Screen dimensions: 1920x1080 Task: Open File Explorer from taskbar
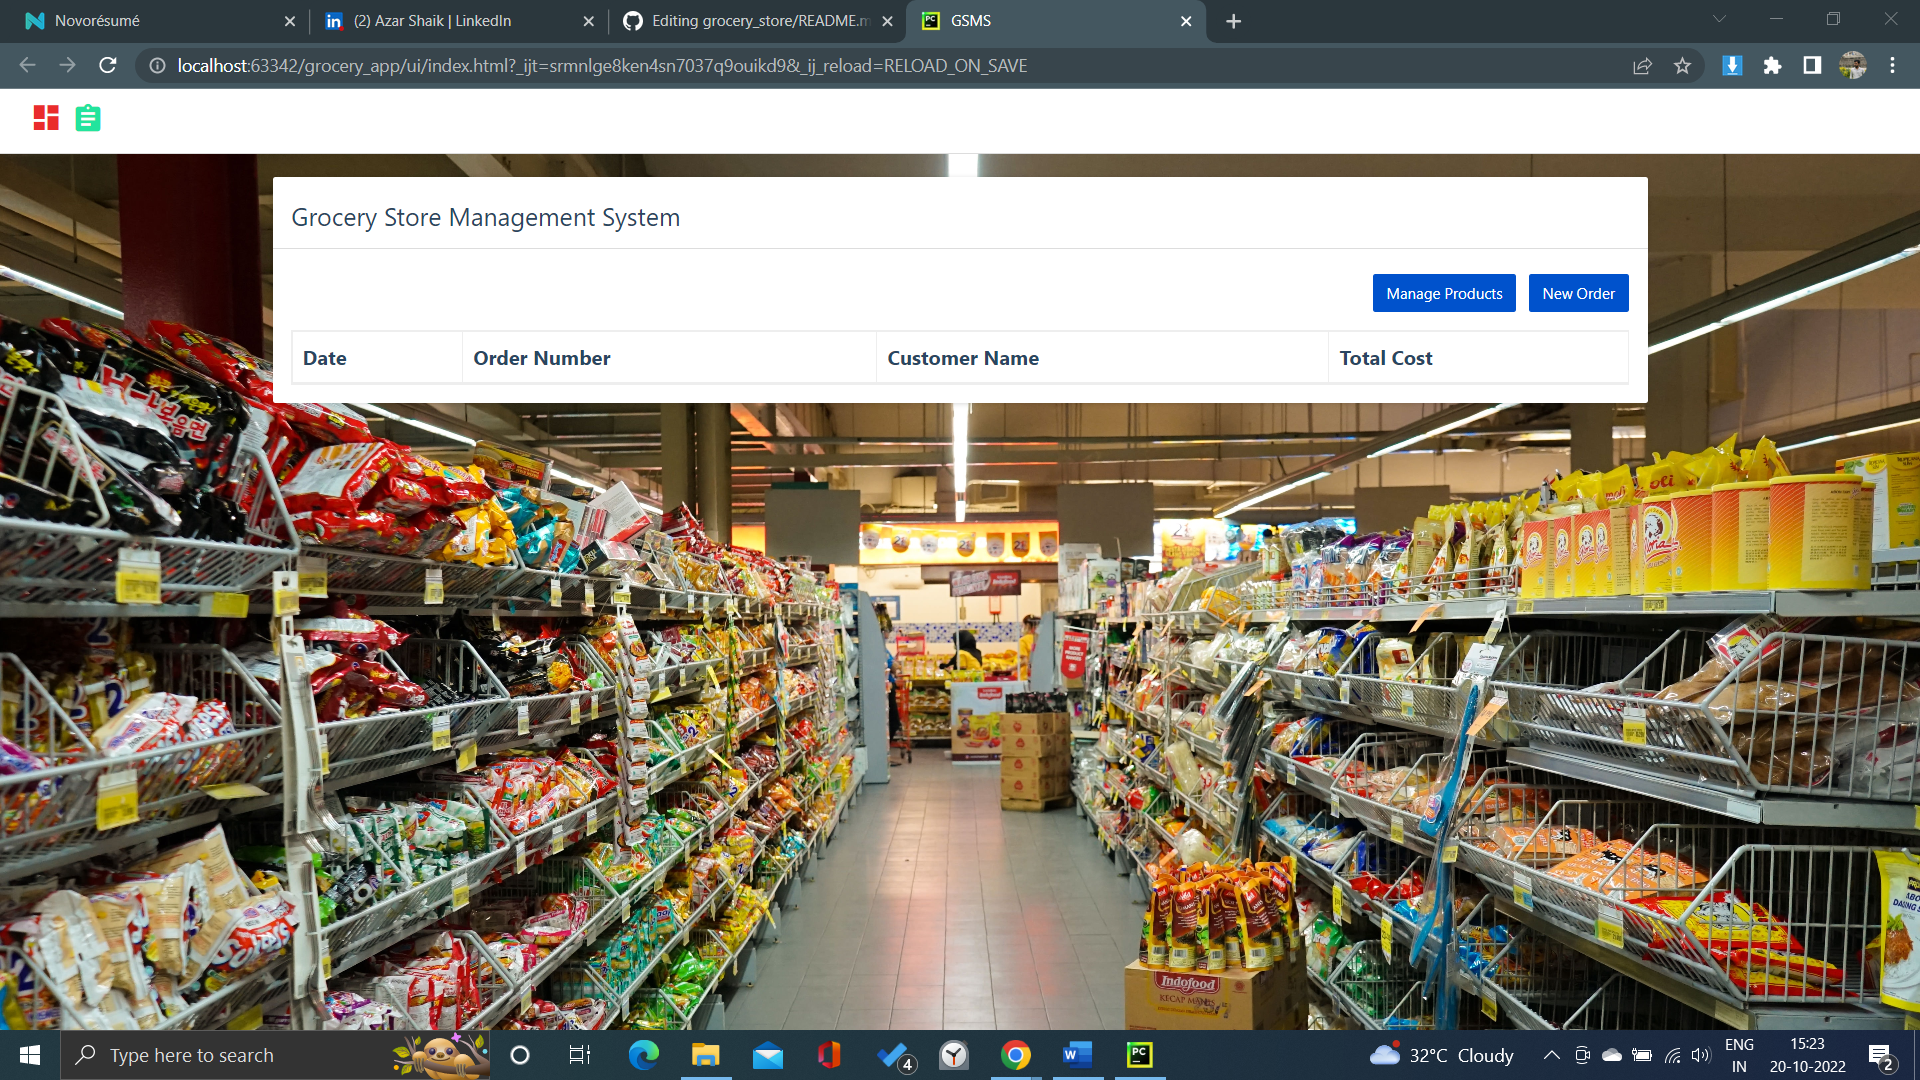coord(705,1055)
